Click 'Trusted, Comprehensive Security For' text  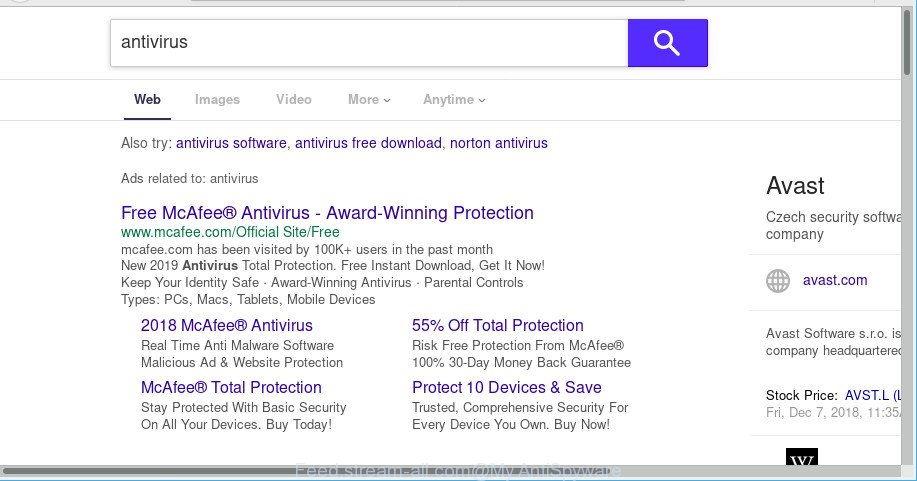click(x=520, y=407)
